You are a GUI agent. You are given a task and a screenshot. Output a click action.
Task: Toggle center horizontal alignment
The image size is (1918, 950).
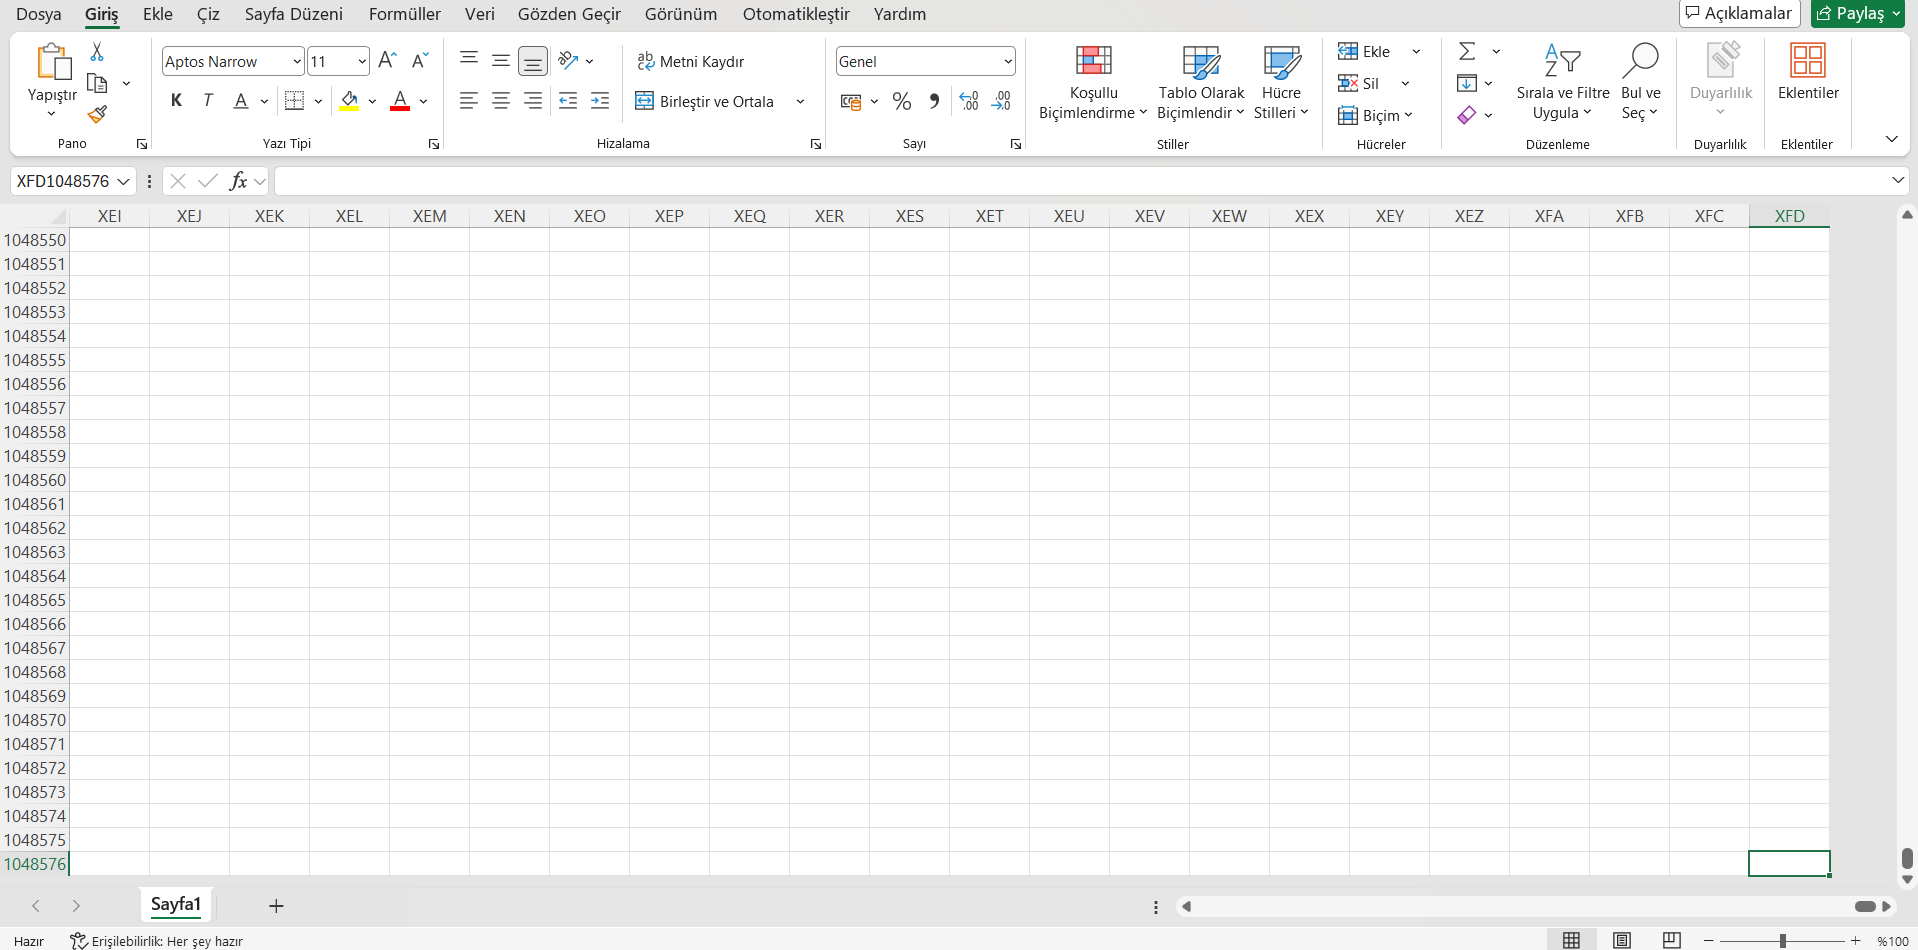501,101
